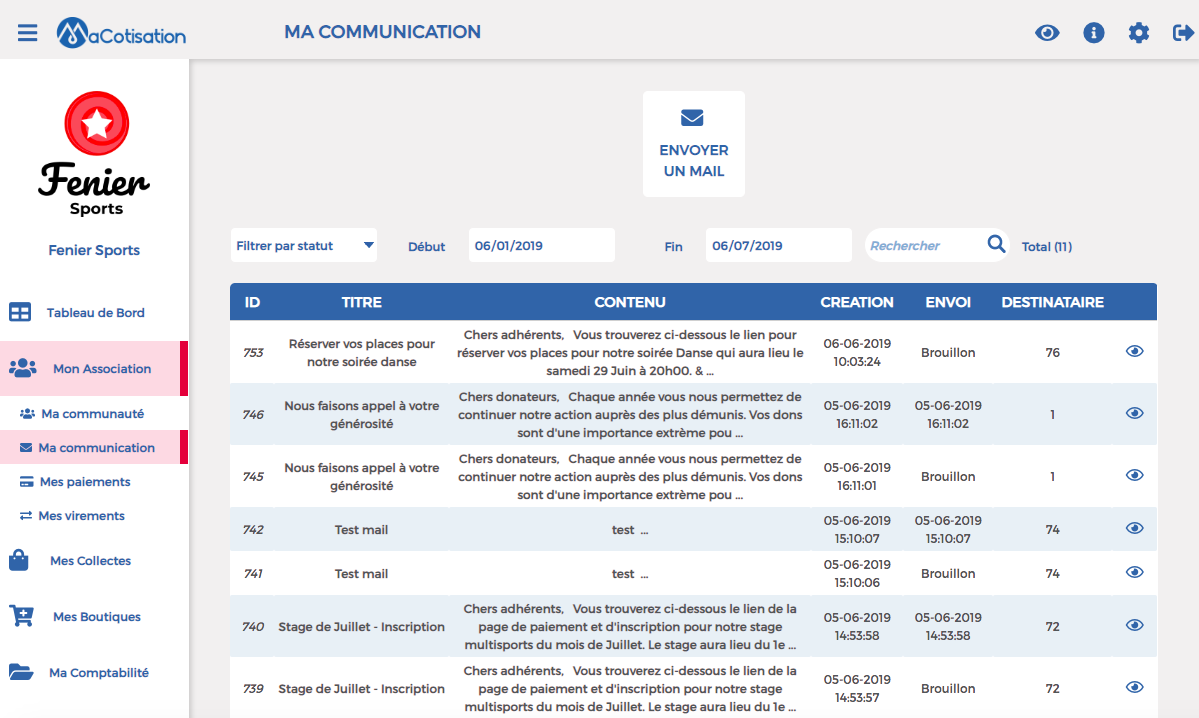
Task: Open settings gear icon
Action: 1139,33
